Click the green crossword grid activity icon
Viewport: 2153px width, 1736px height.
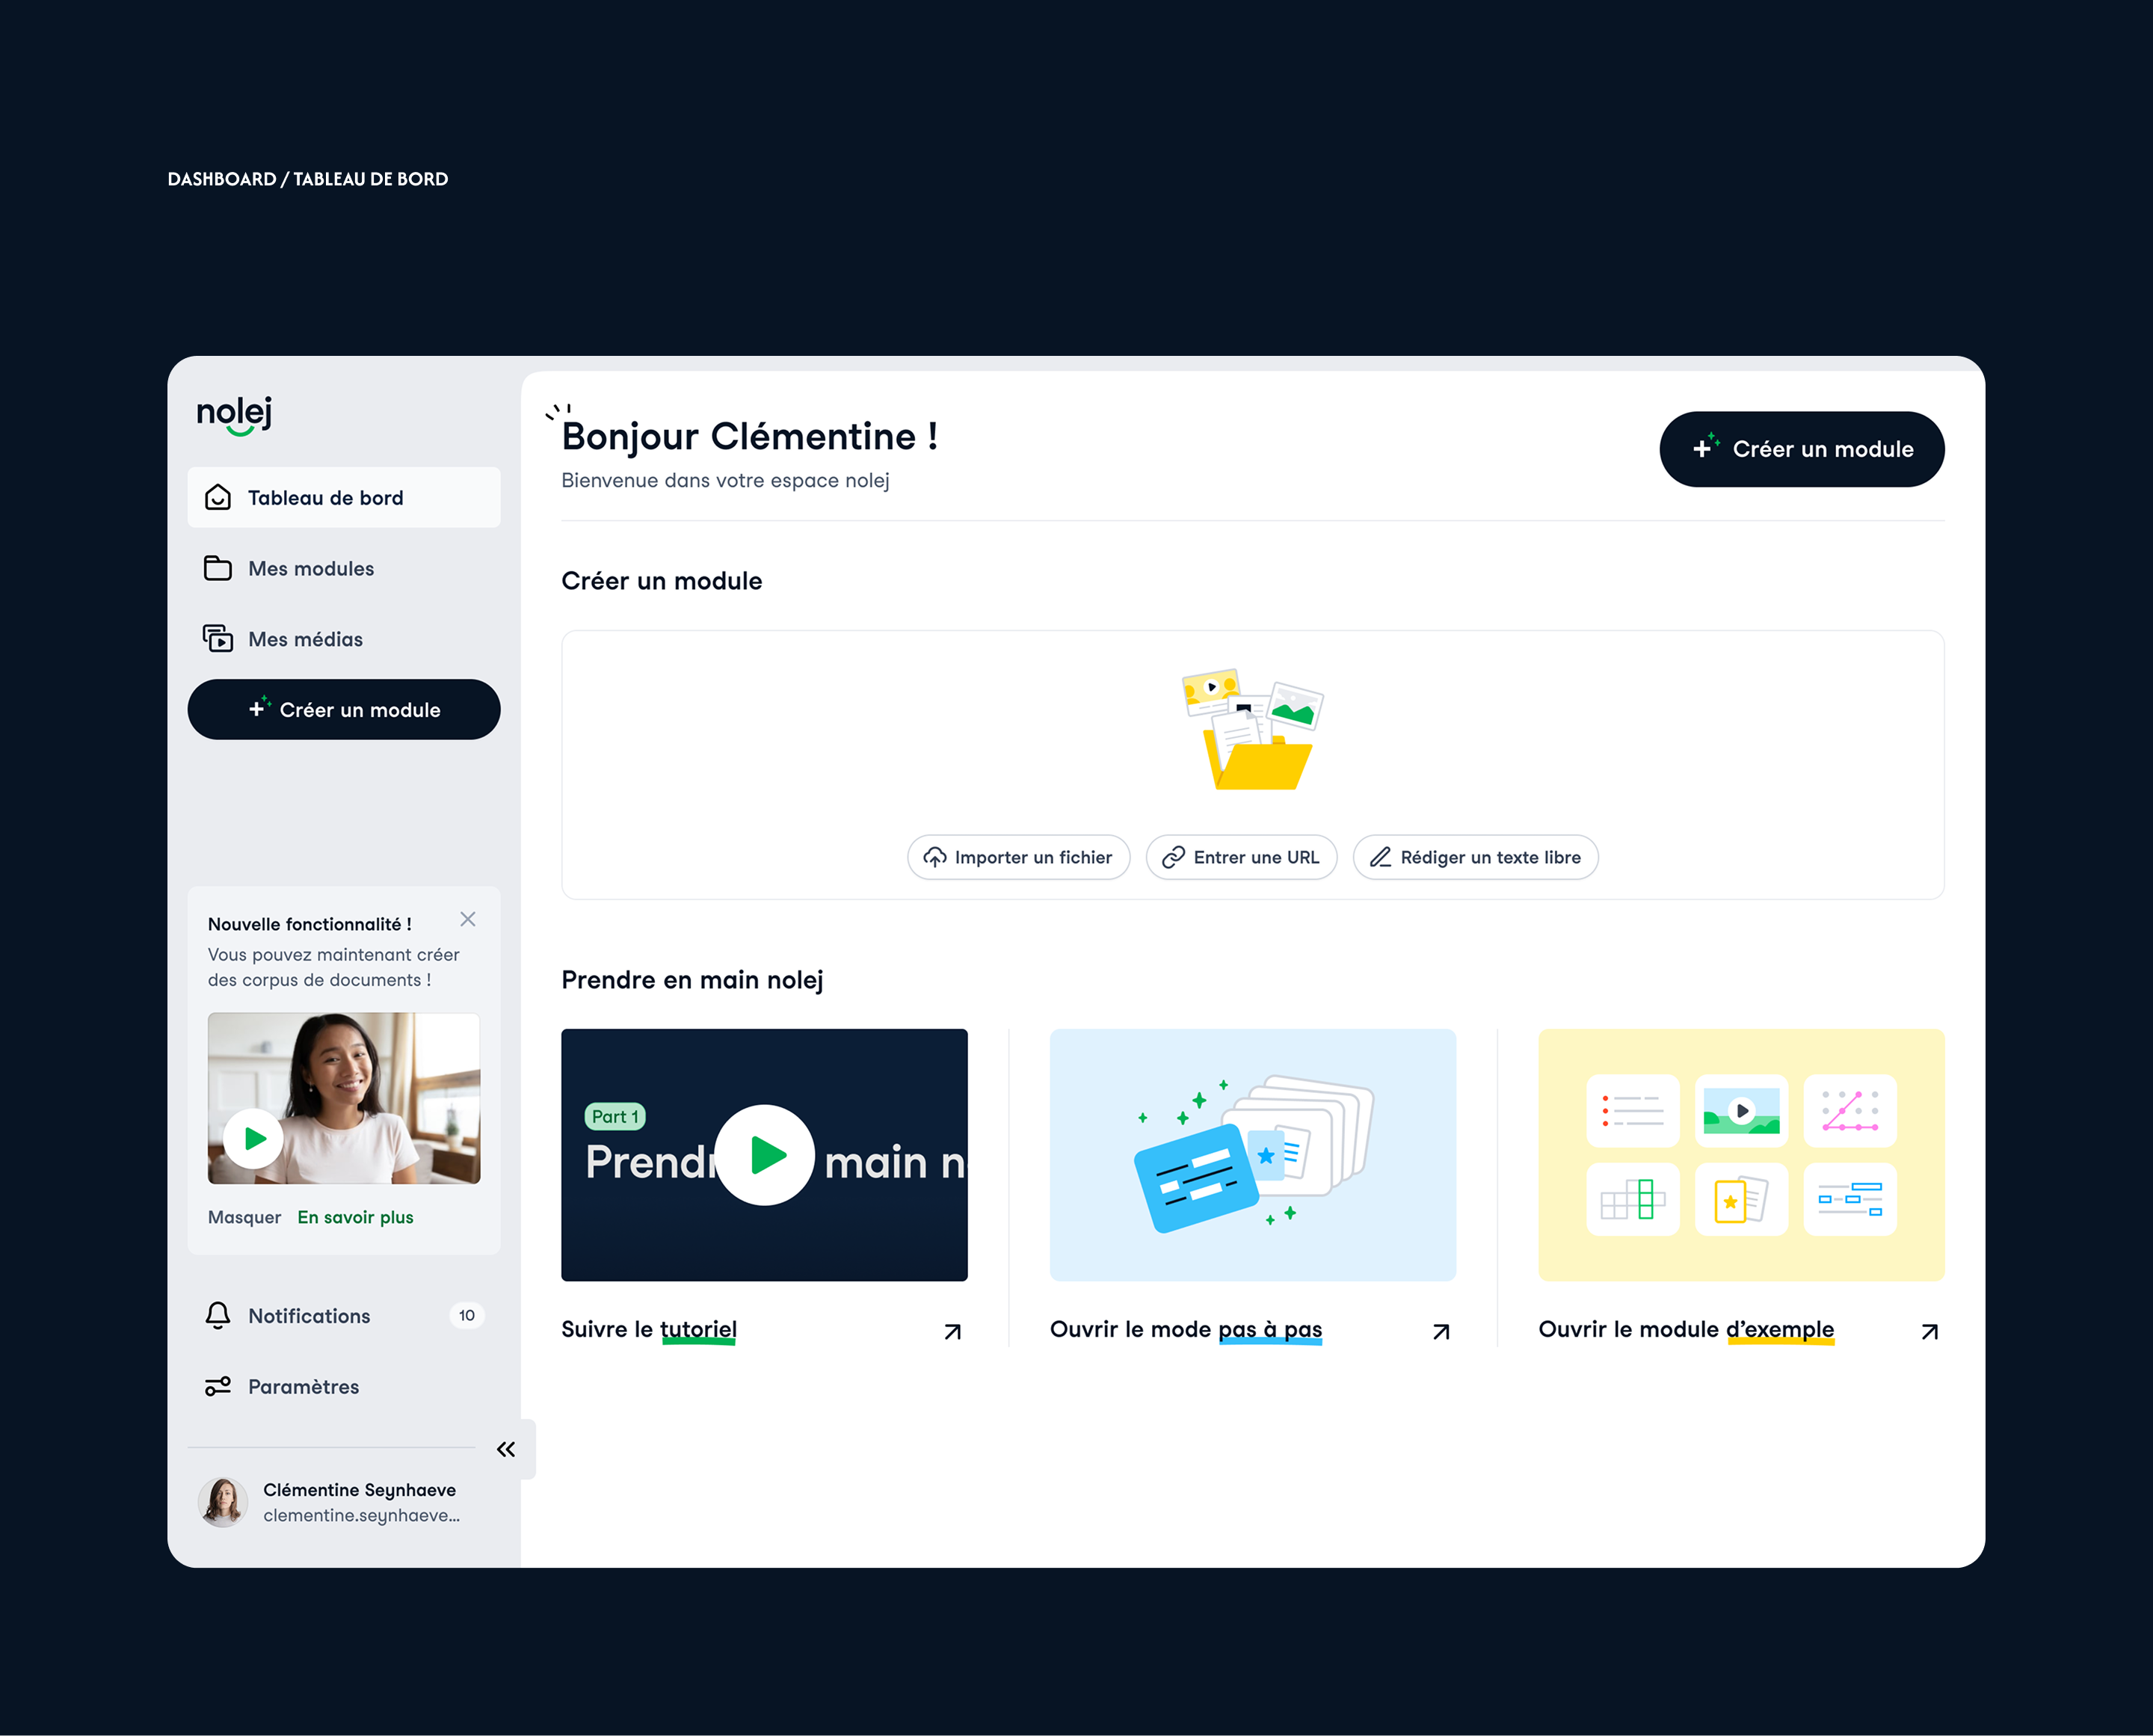[1632, 1200]
